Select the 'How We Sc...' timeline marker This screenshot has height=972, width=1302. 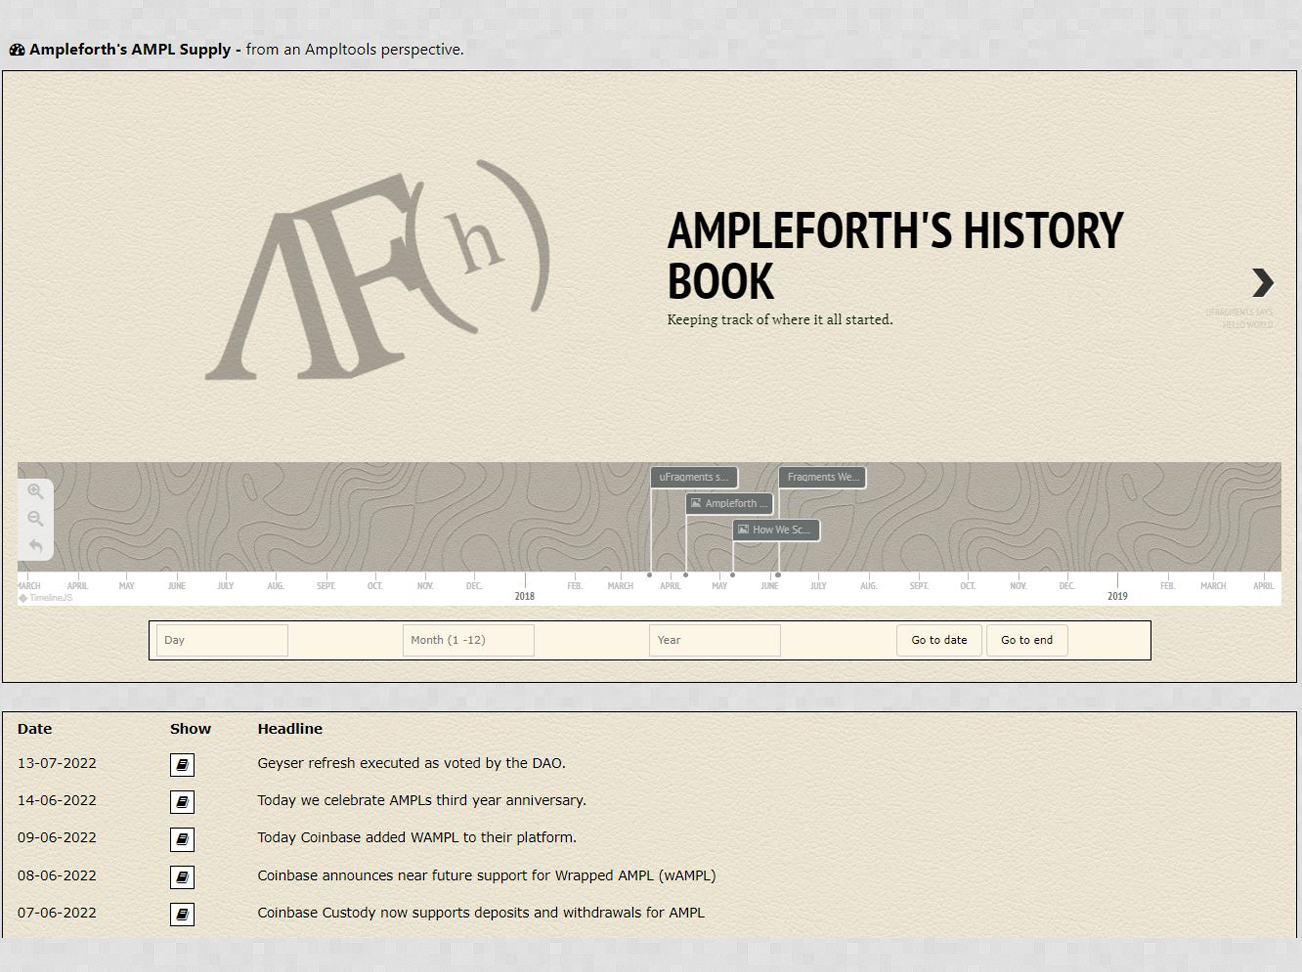776,530
